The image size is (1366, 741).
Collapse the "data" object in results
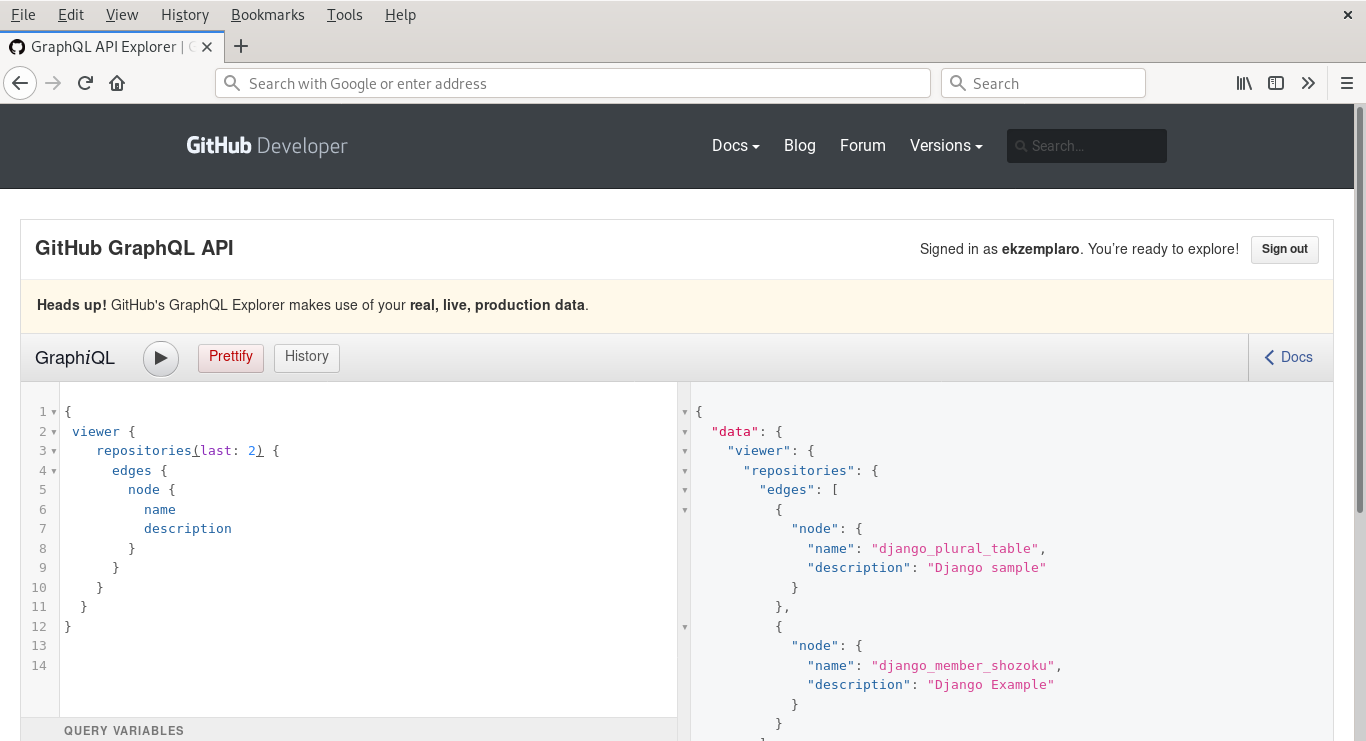(x=685, y=432)
